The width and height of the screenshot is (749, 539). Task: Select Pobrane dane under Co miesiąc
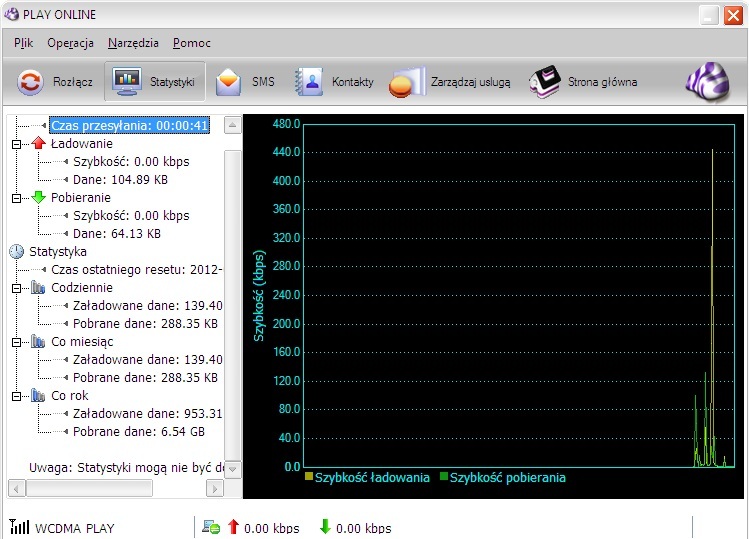point(145,378)
